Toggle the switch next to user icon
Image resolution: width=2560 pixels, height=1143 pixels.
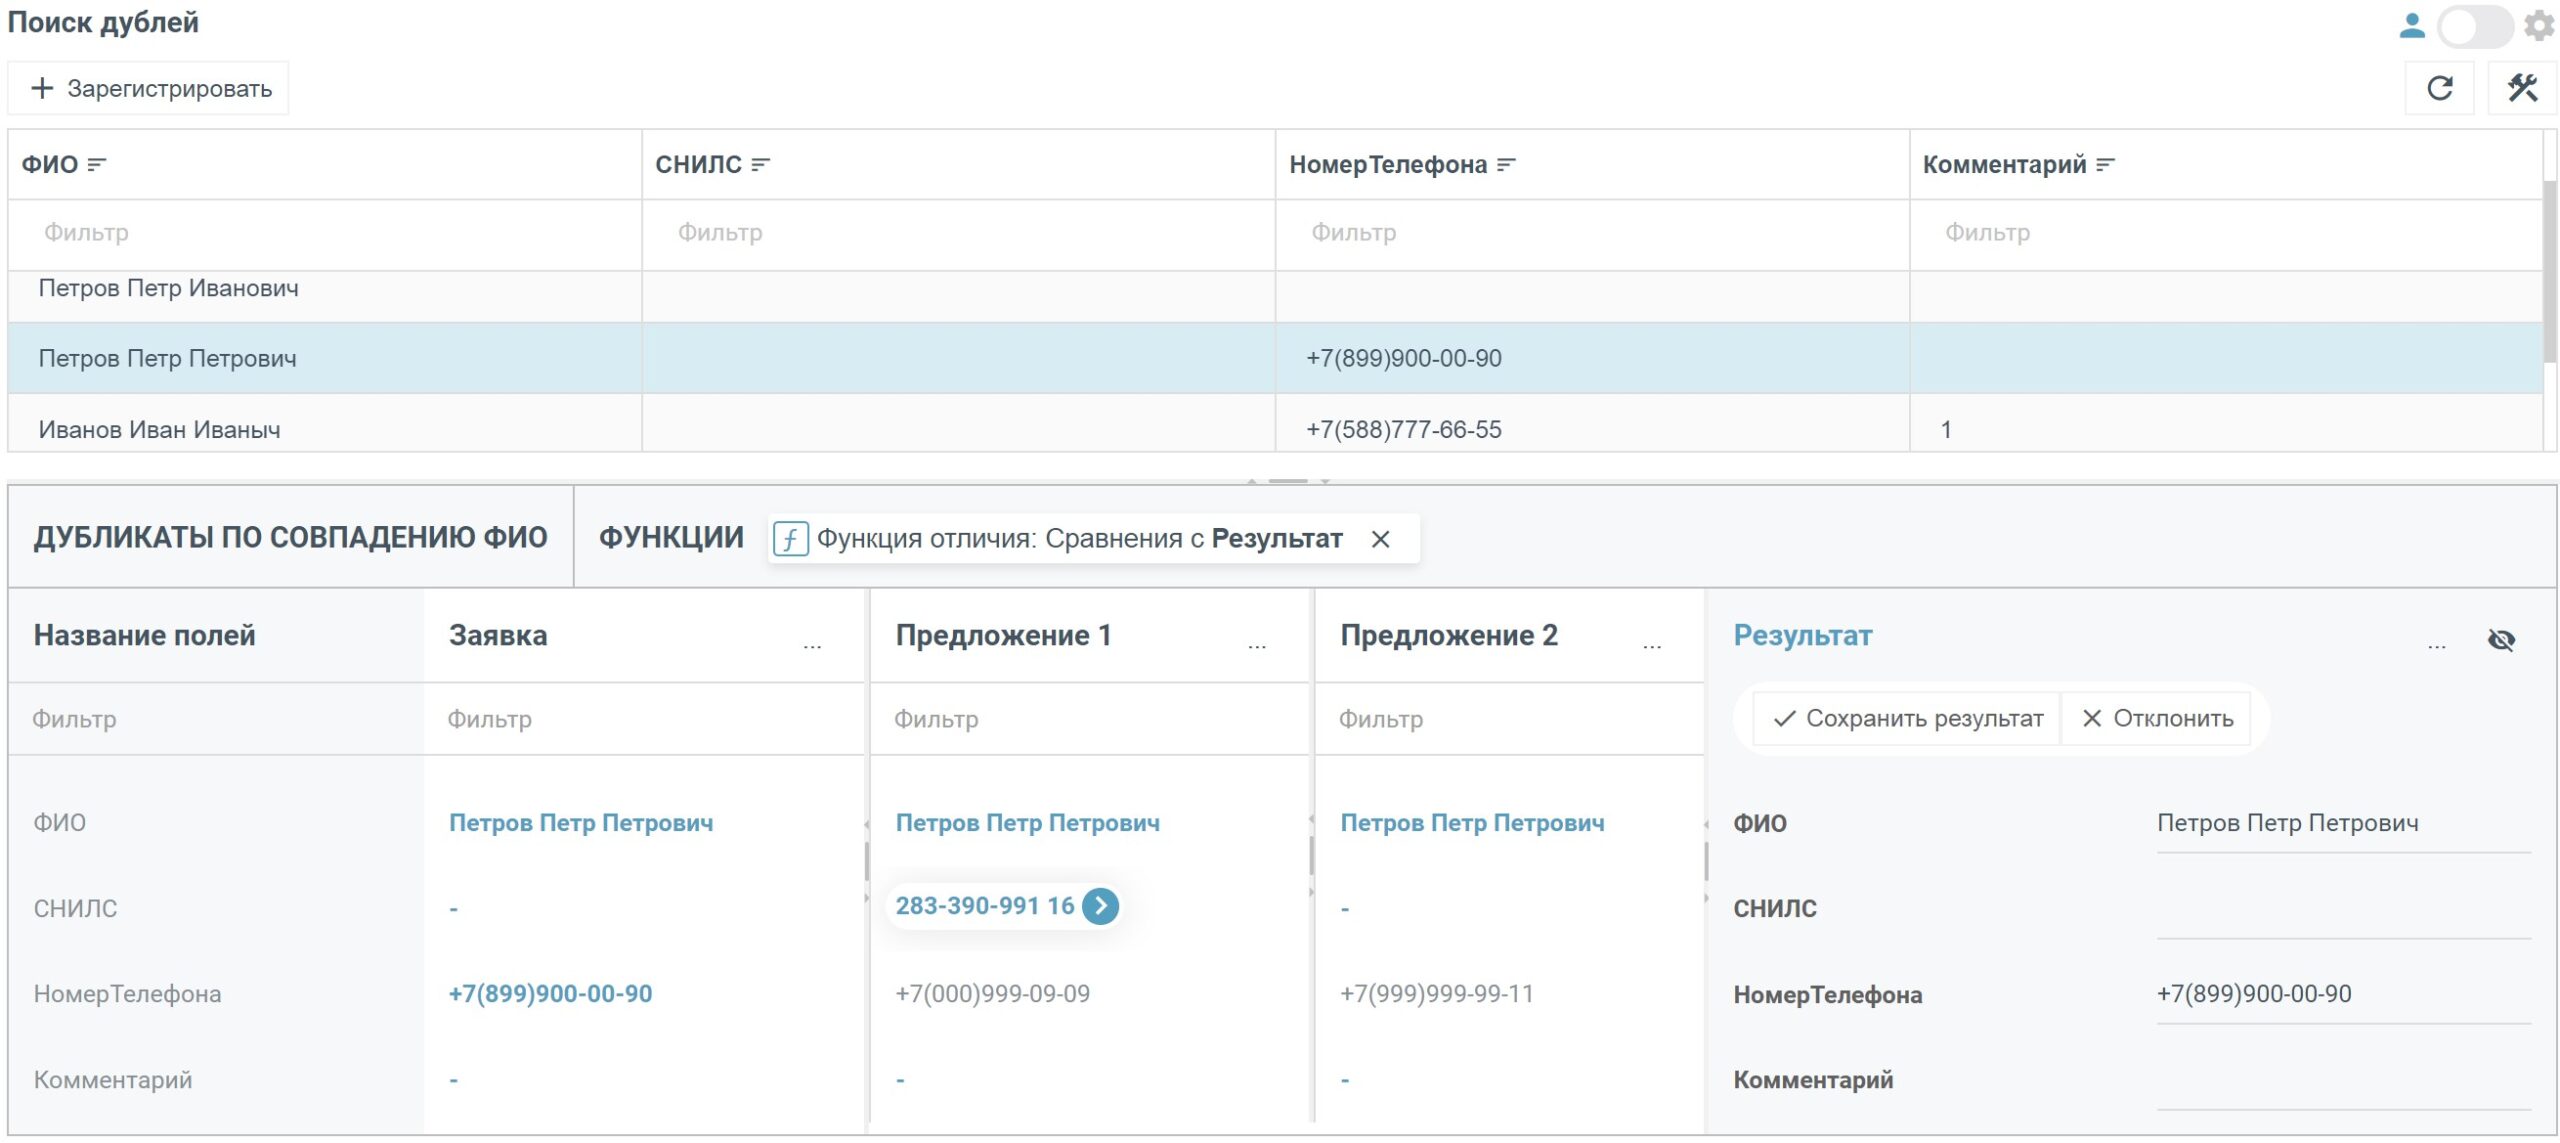(x=2475, y=26)
